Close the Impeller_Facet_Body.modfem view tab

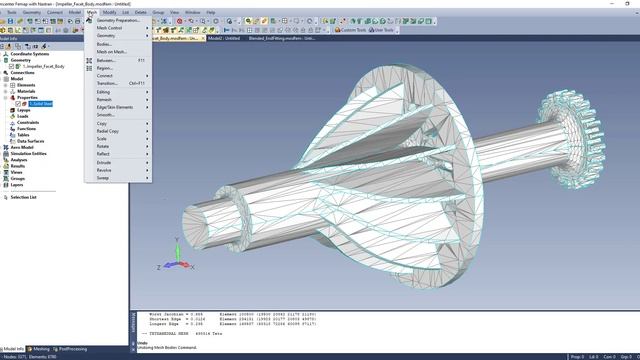coord(203,38)
